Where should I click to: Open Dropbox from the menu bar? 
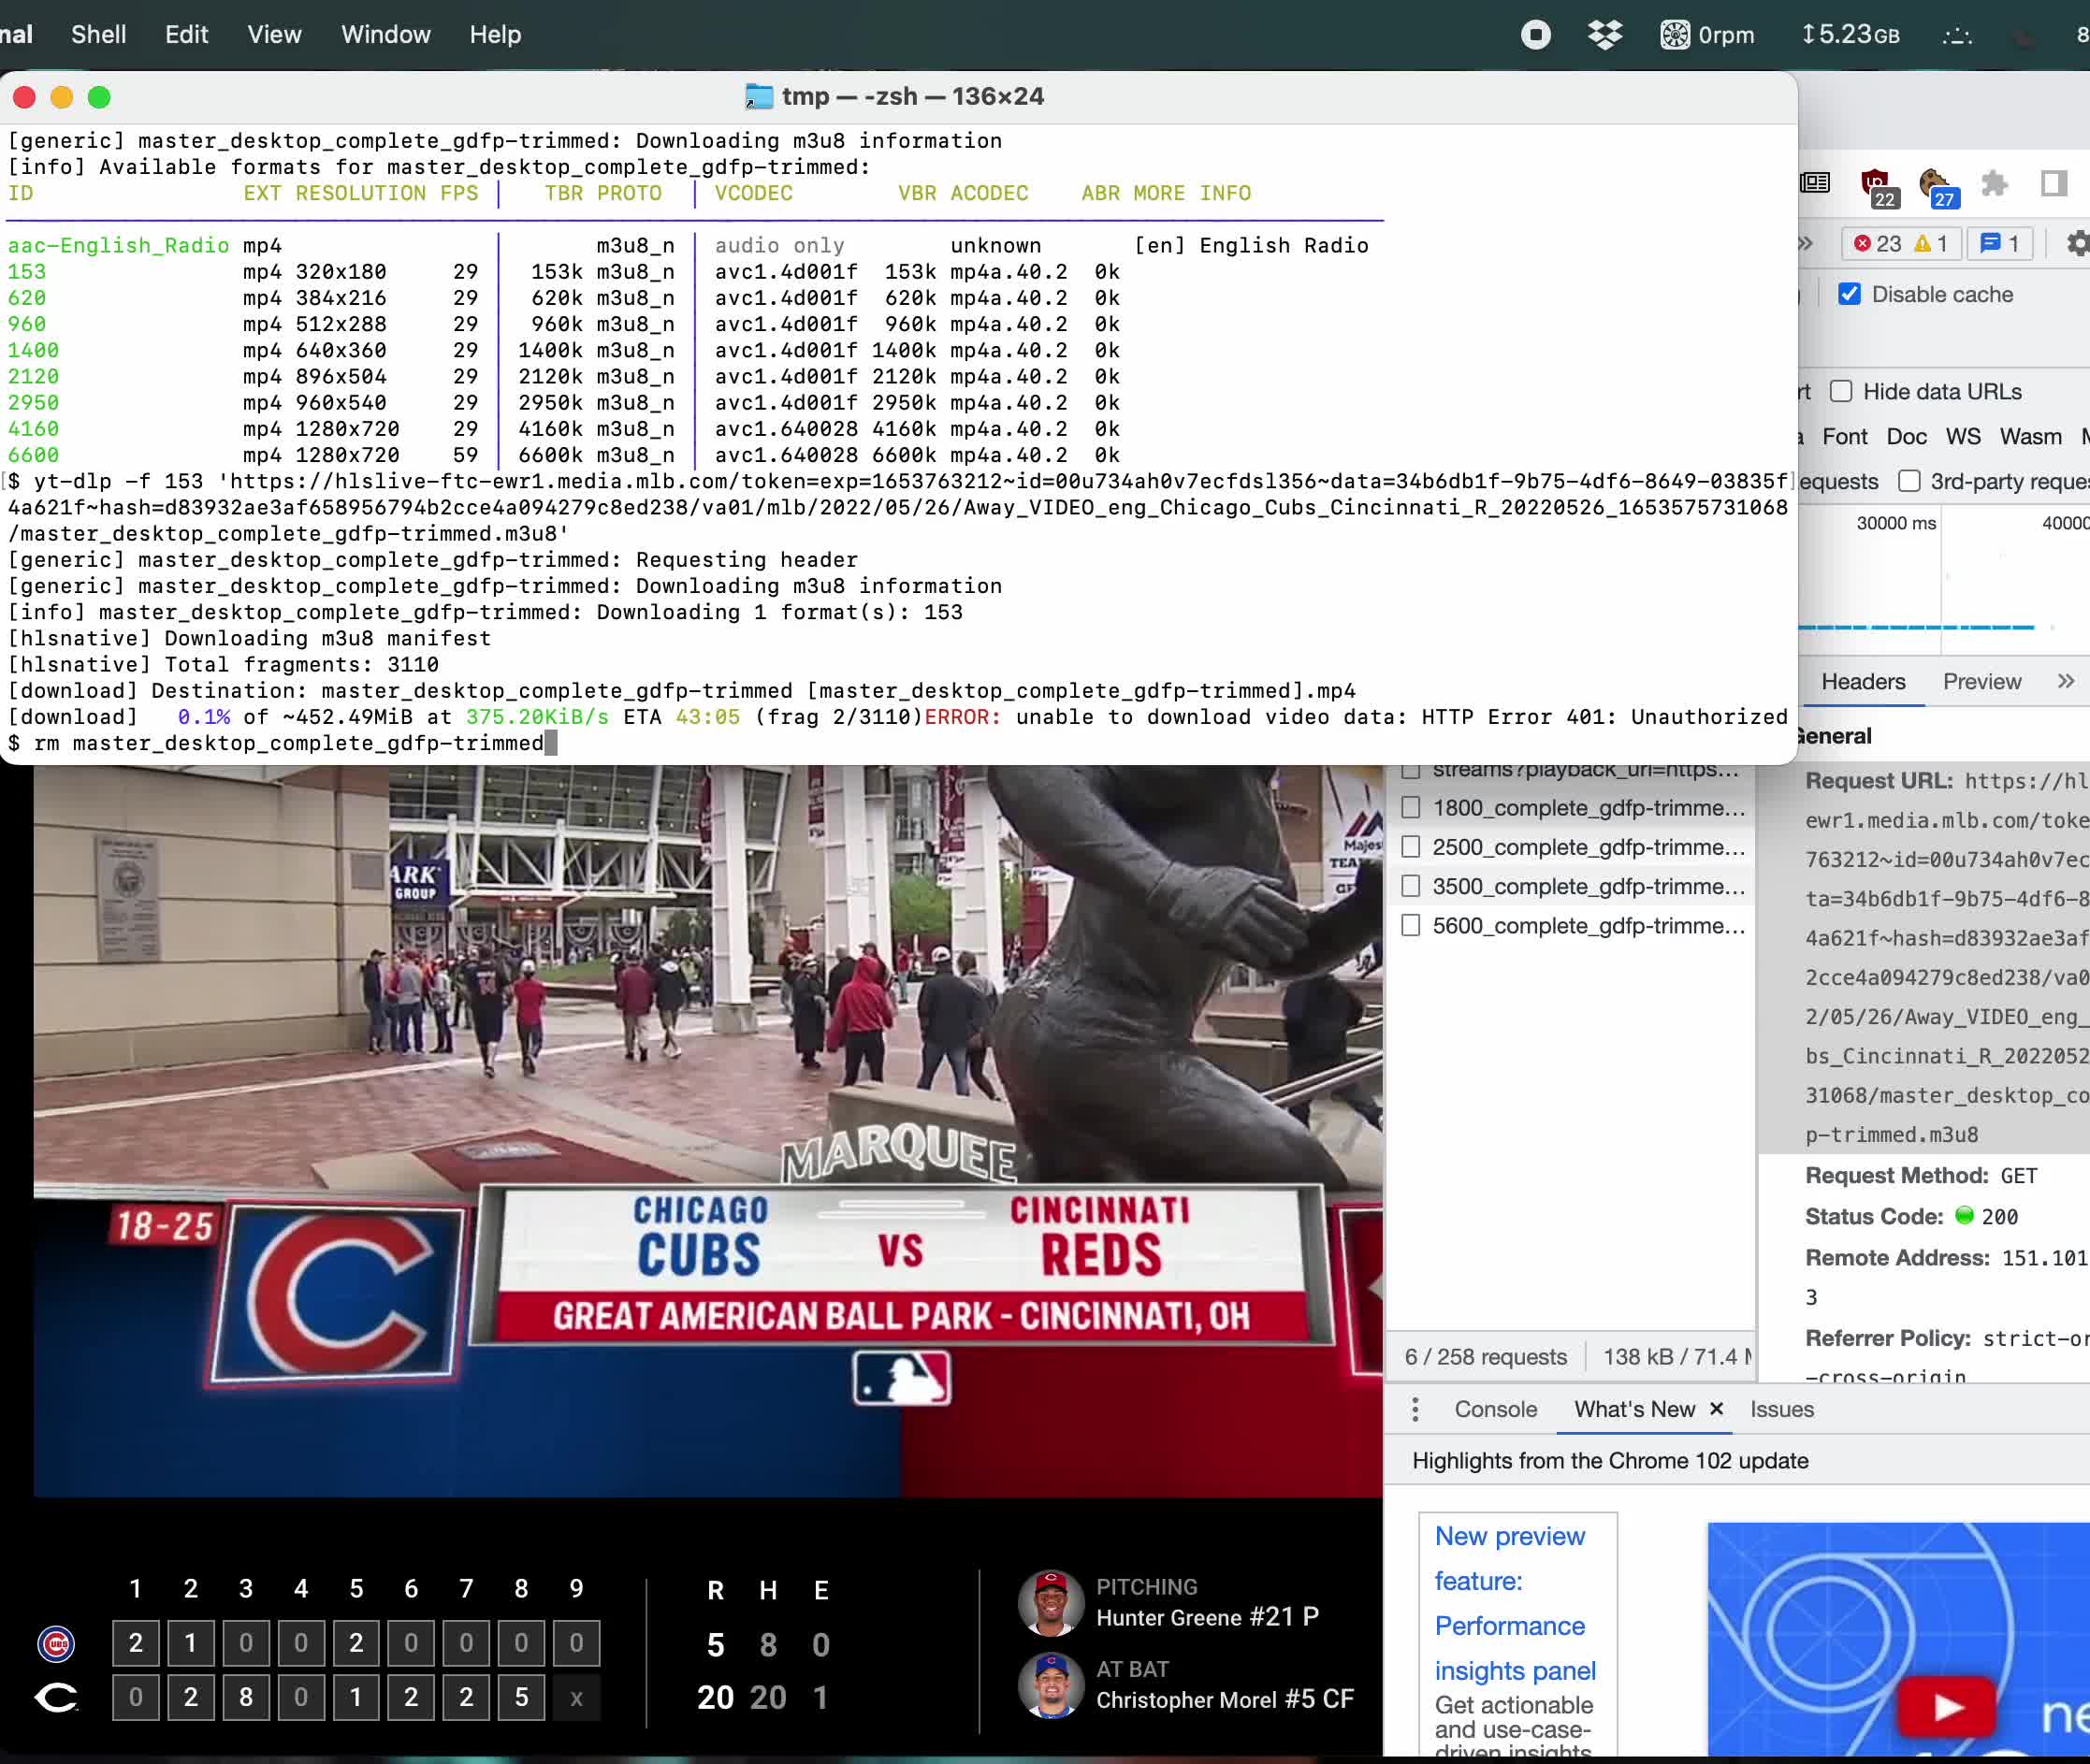click(x=1606, y=35)
